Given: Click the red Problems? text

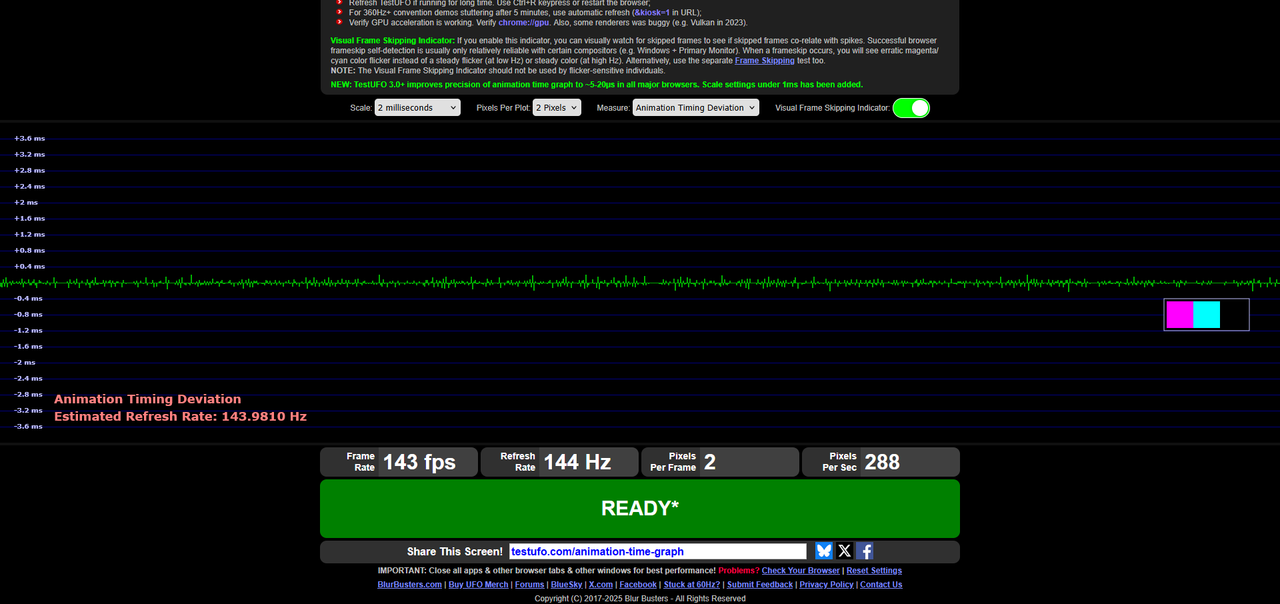Looking at the screenshot, I should tap(738, 570).
